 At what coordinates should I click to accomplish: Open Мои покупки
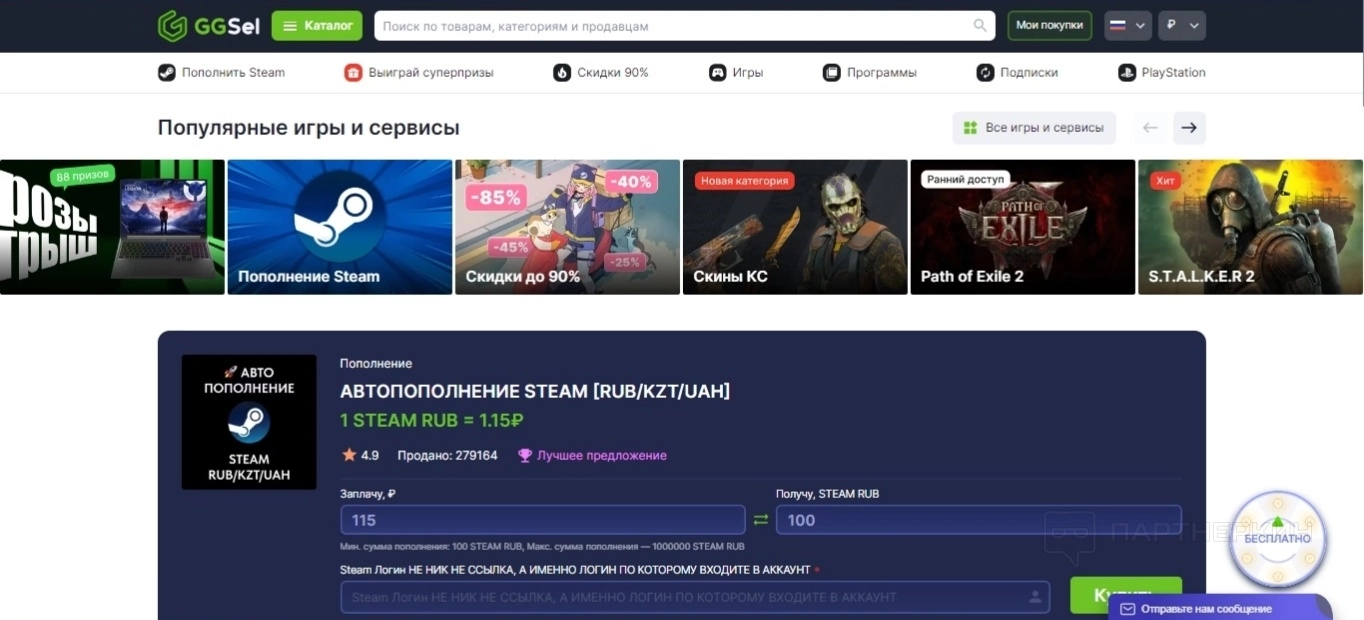(x=1049, y=26)
